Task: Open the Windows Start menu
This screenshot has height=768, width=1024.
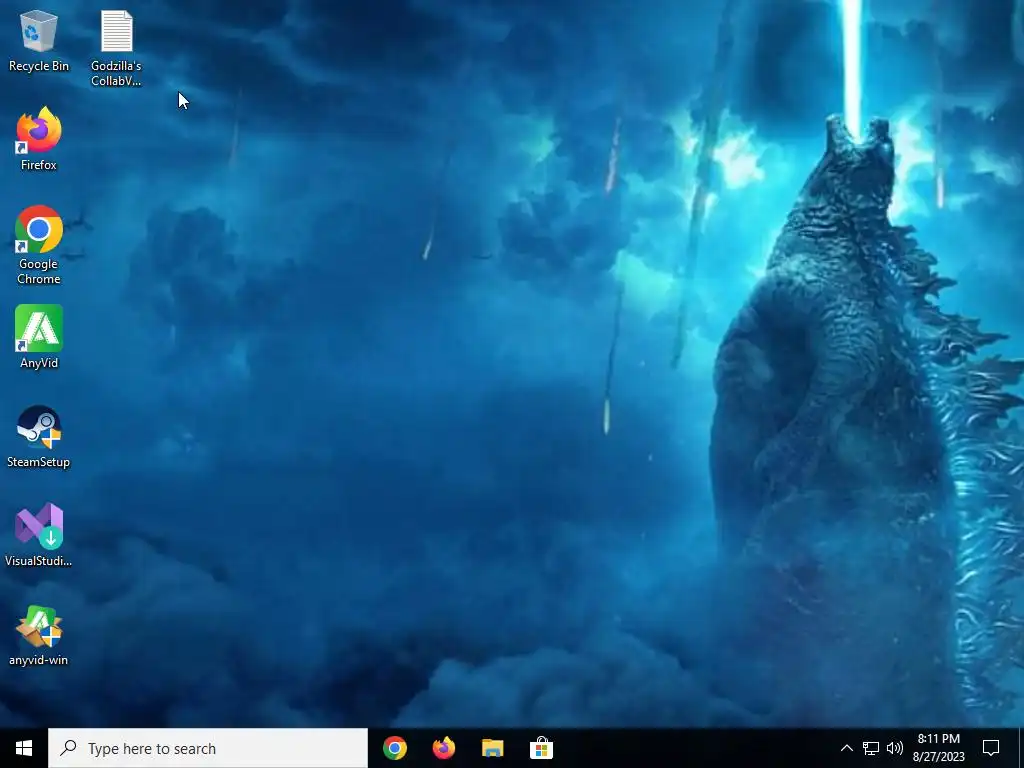Action: (24, 748)
